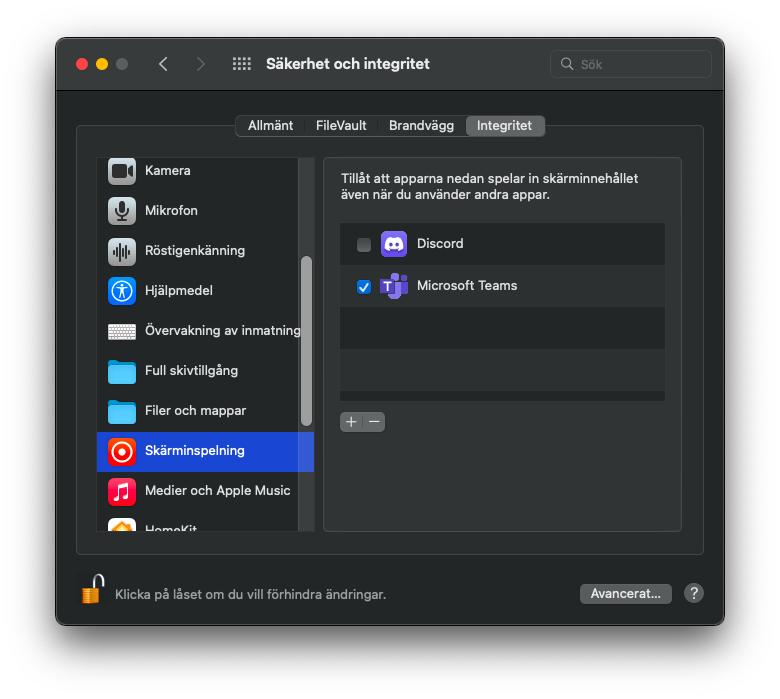Enable the Discord screen recording checkbox
The image size is (780, 699).
tap(364, 245)
